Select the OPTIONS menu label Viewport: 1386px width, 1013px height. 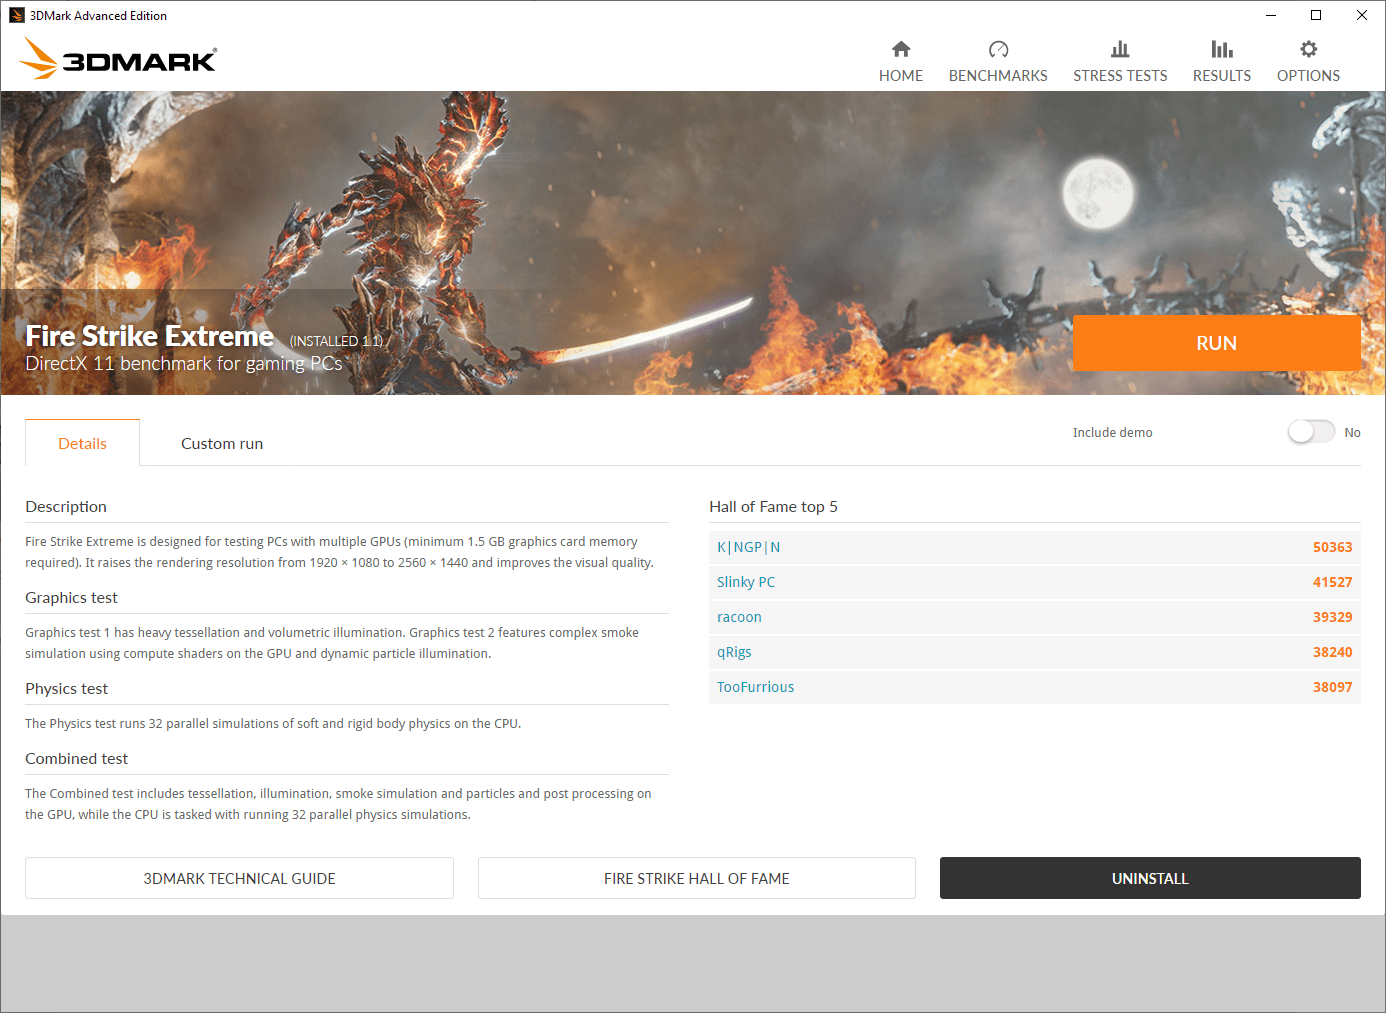[1308, 76]
